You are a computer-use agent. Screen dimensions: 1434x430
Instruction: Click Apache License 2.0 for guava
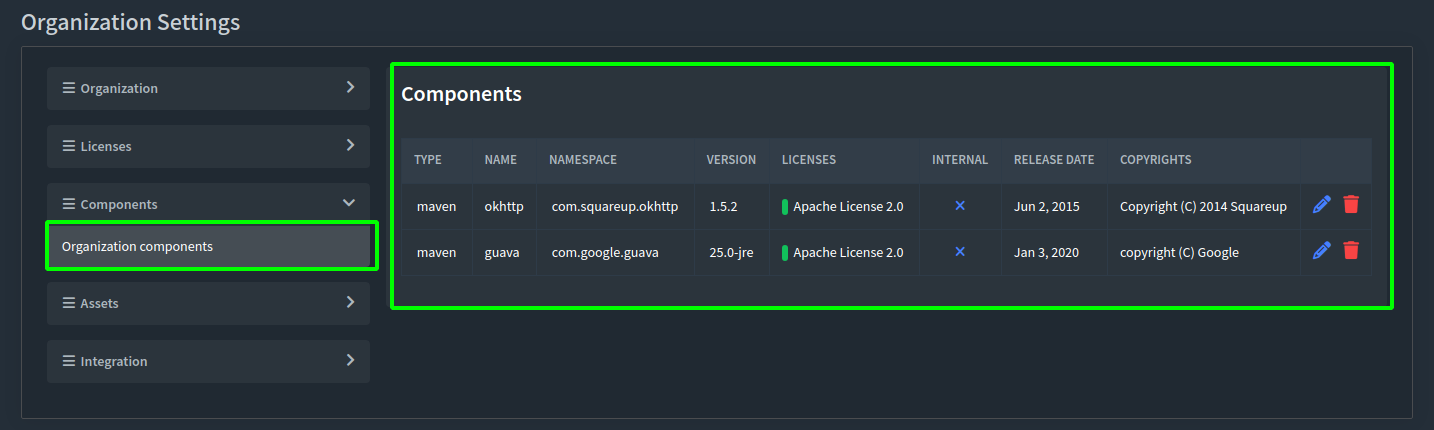tap(848, 253)
